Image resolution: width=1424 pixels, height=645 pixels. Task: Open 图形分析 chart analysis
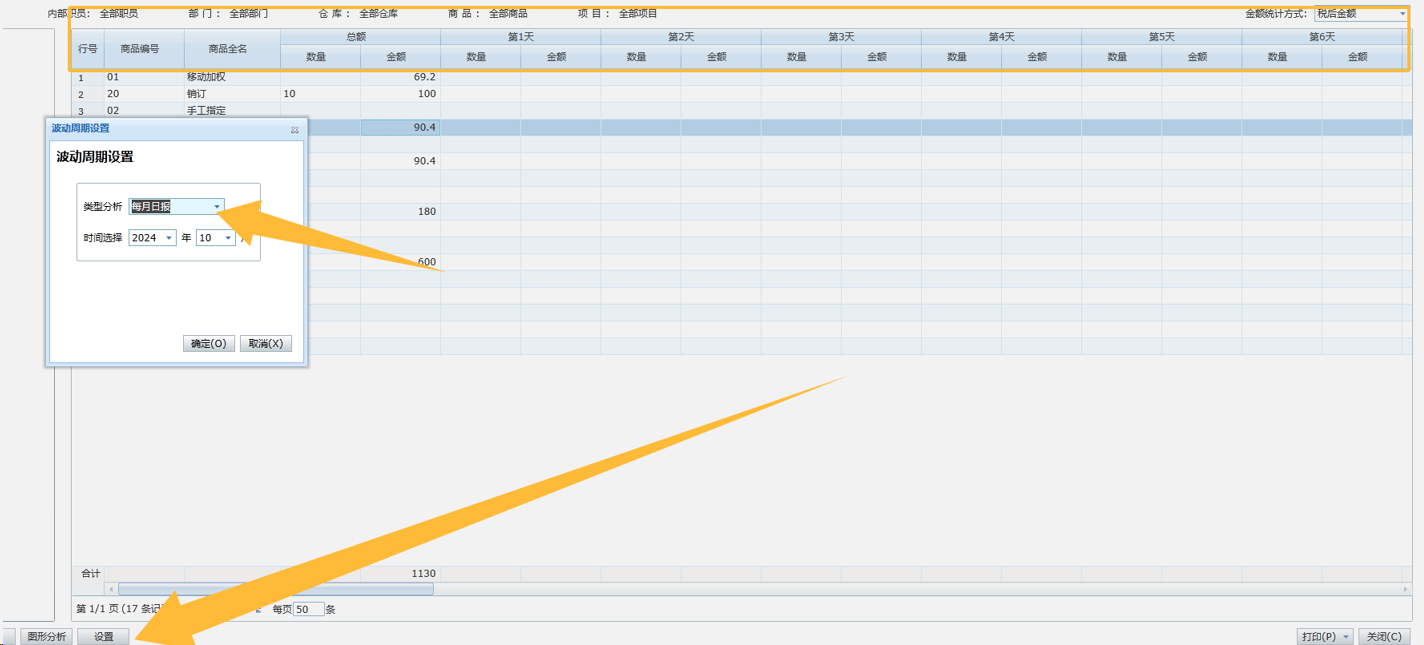coord(46,637)
